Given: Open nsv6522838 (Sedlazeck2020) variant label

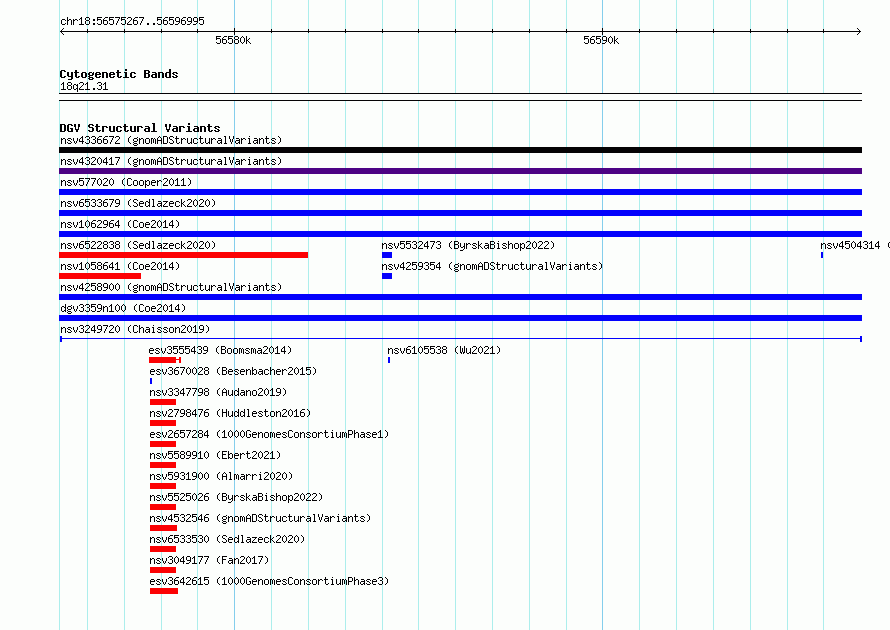Looking at the screenshot, I should [138, 245].
